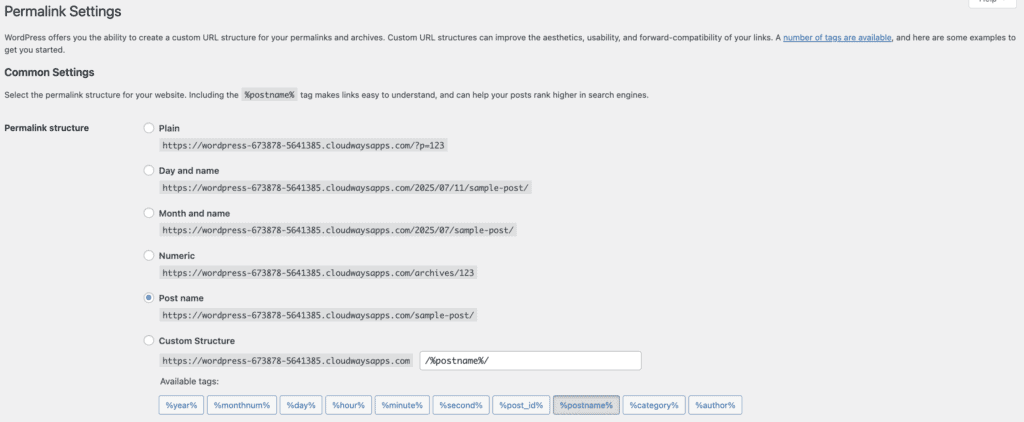Image resolution: width=1024 pixels, height=422 pixels.
Task: Select the Post name radio button
Action: [149, 298]
